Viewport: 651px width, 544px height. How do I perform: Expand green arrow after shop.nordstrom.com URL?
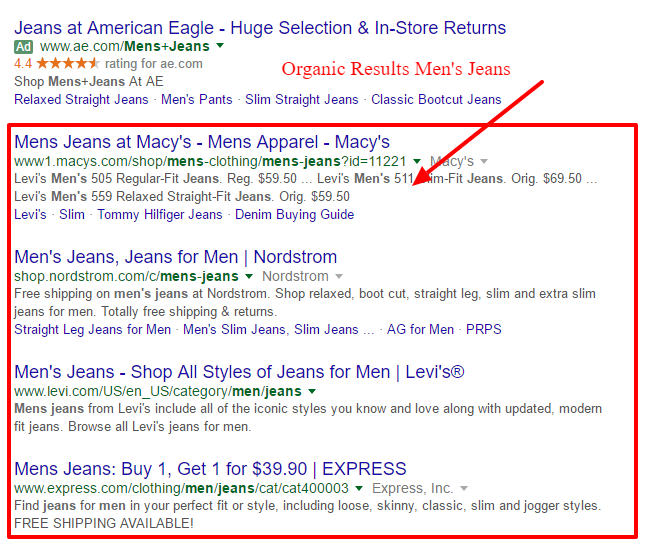249,276
